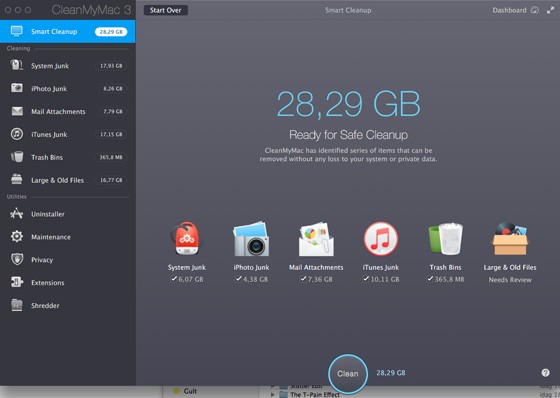This screenshot has height=398, width=560.
Task: Click the 28,29 GB text beside Clean button
Action: click(391, 373)
